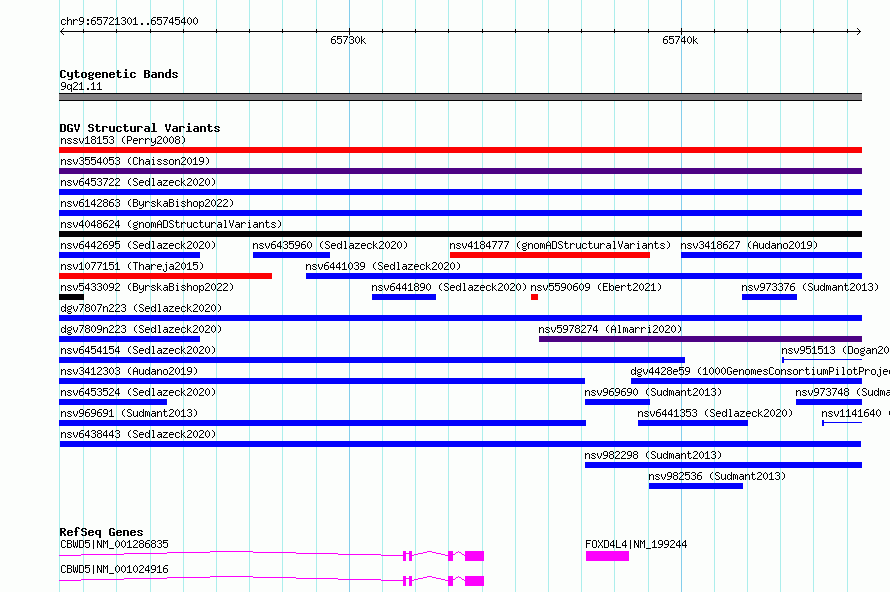Open gene CBWD5|NM_001286835 label
Screen dimensions: 890x592
coord(114,544)
